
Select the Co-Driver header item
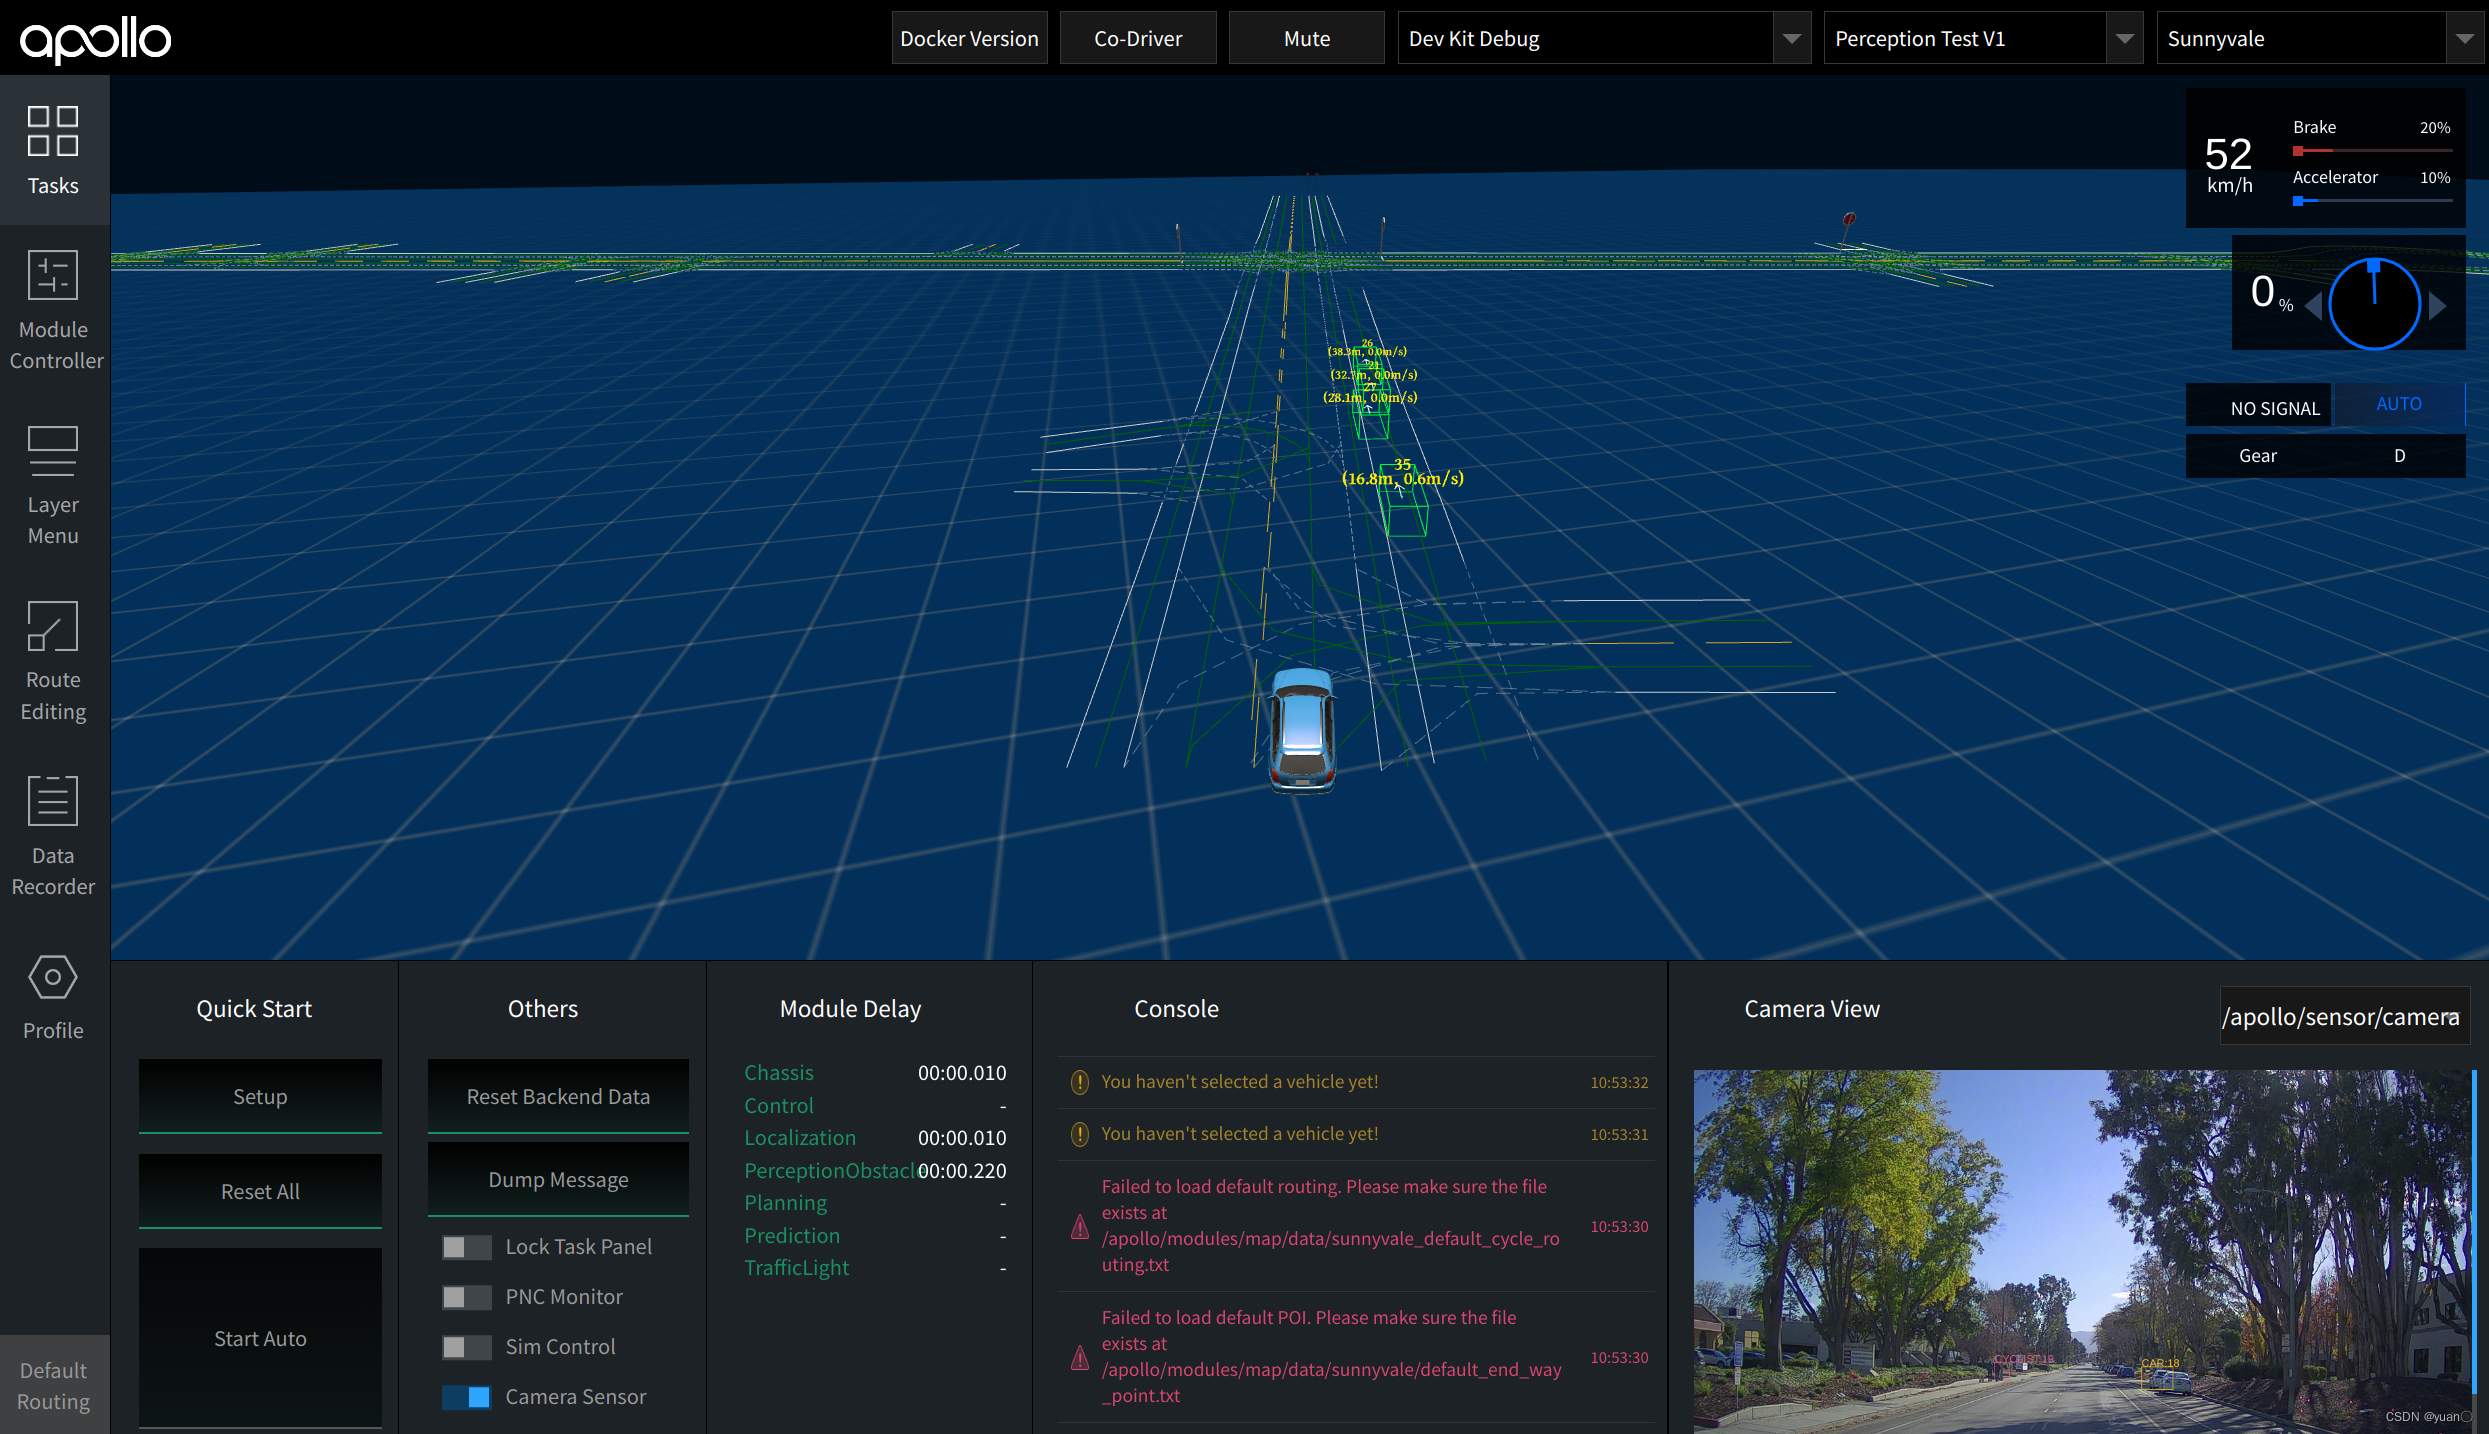coord(1138,39)
